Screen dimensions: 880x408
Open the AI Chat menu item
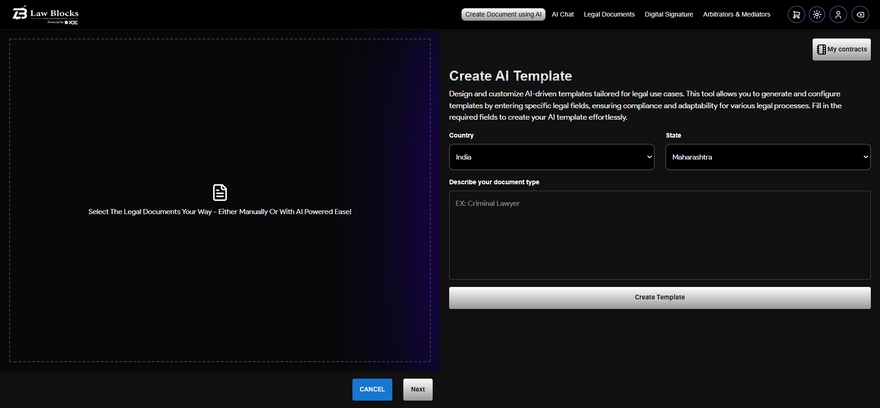[563, 15]
